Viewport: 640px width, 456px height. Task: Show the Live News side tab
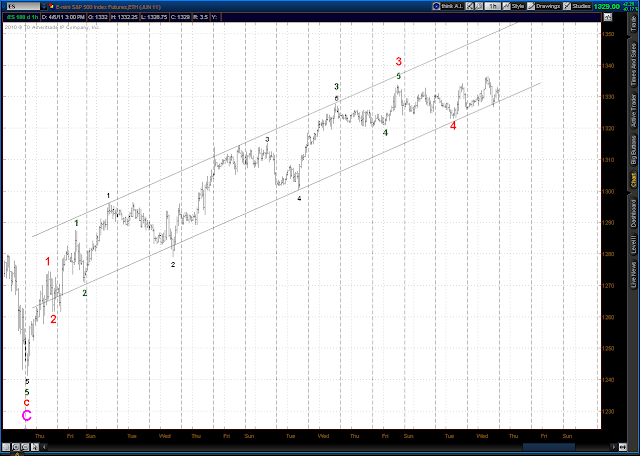633,274
